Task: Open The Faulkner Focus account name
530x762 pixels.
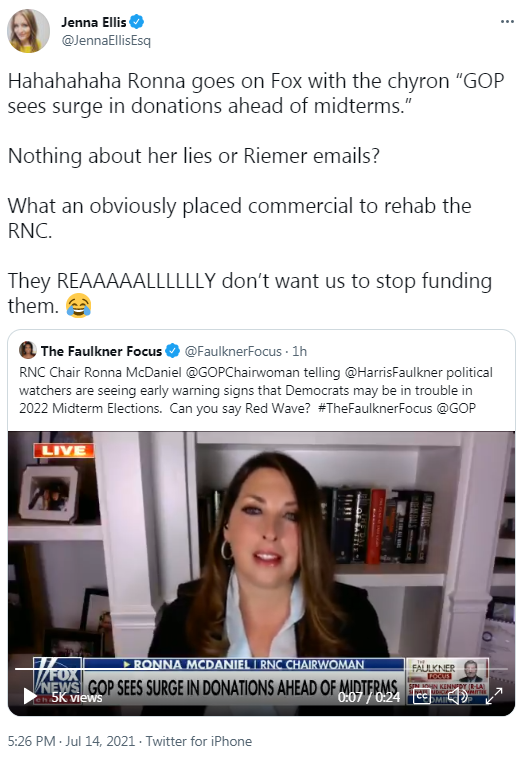Action: point(101,351)
